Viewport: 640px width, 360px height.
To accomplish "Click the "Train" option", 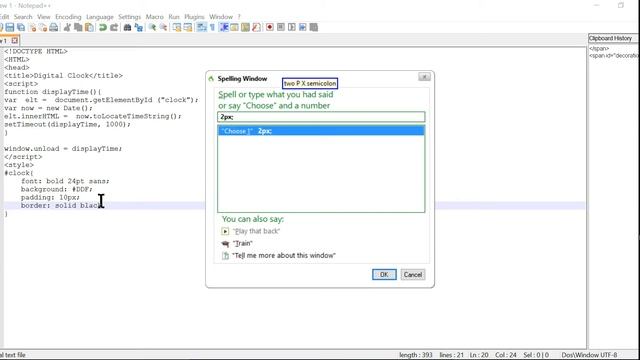I will [242, 243].
